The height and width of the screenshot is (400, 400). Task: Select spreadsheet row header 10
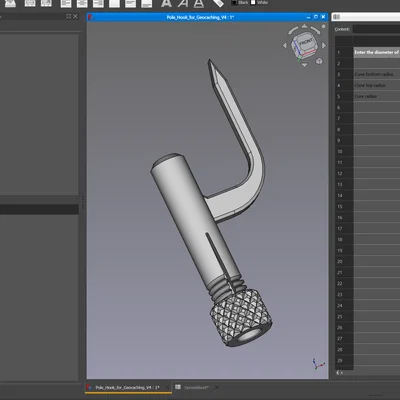pos(344,151)
